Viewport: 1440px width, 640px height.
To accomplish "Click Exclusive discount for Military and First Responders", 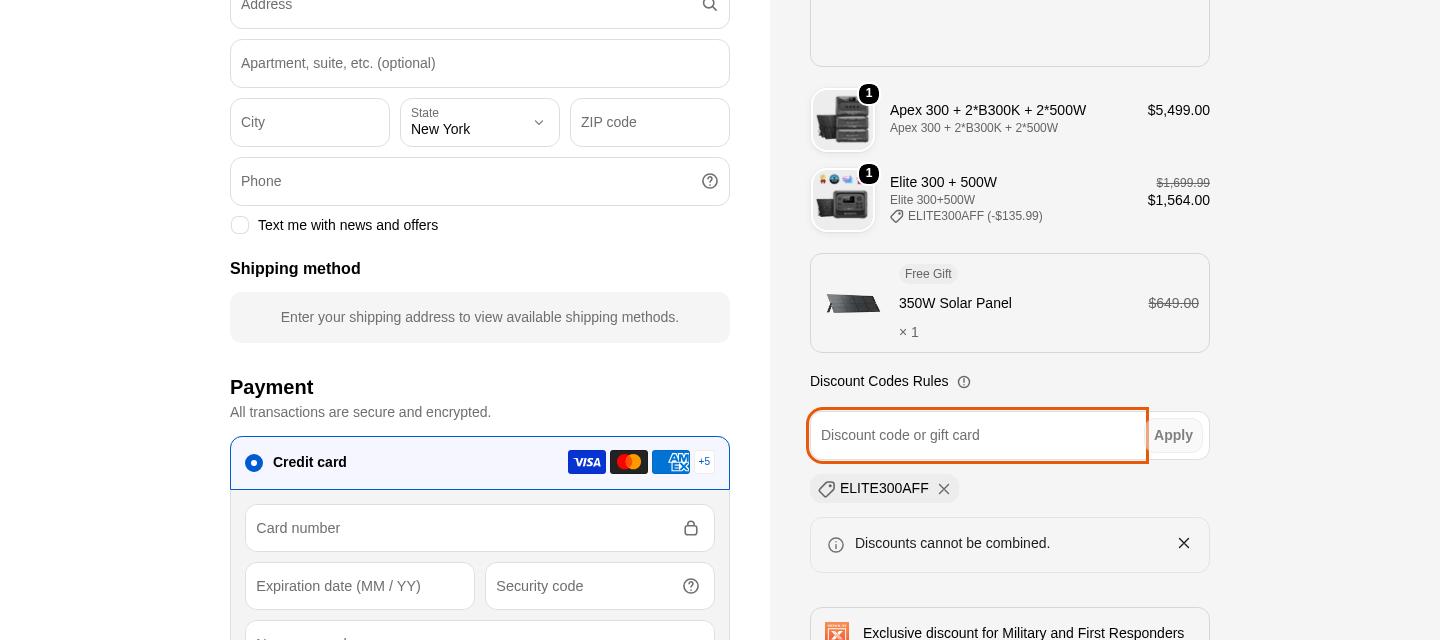I will click(x=1023, y=633).
